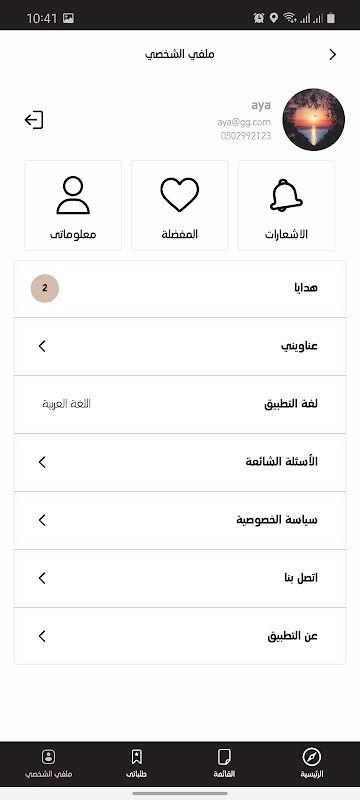Switch to the ملفي الشخصي profile tab
Viewport: 360px width, 800px height.
(x=48, y=763)
